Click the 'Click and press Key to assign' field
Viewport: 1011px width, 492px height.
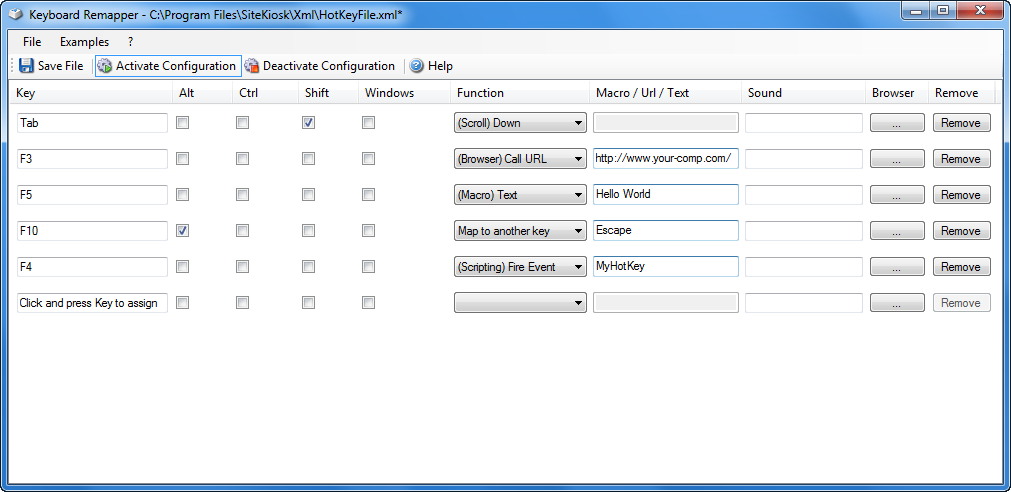click(x=92, y=303)
